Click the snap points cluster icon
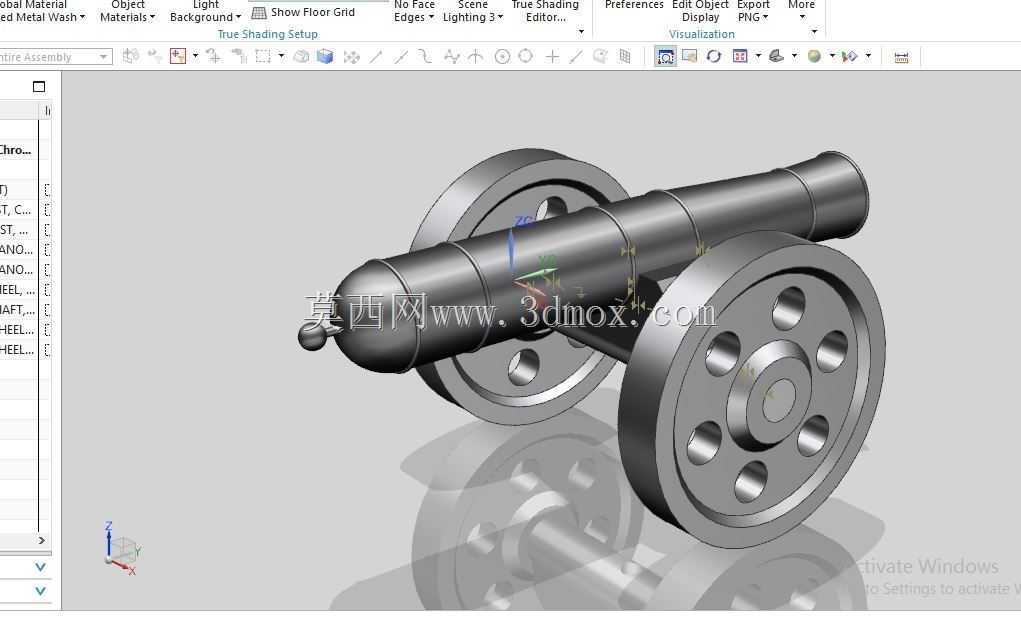The width and height of the screenshot is (1021, 626). [352, 57]
